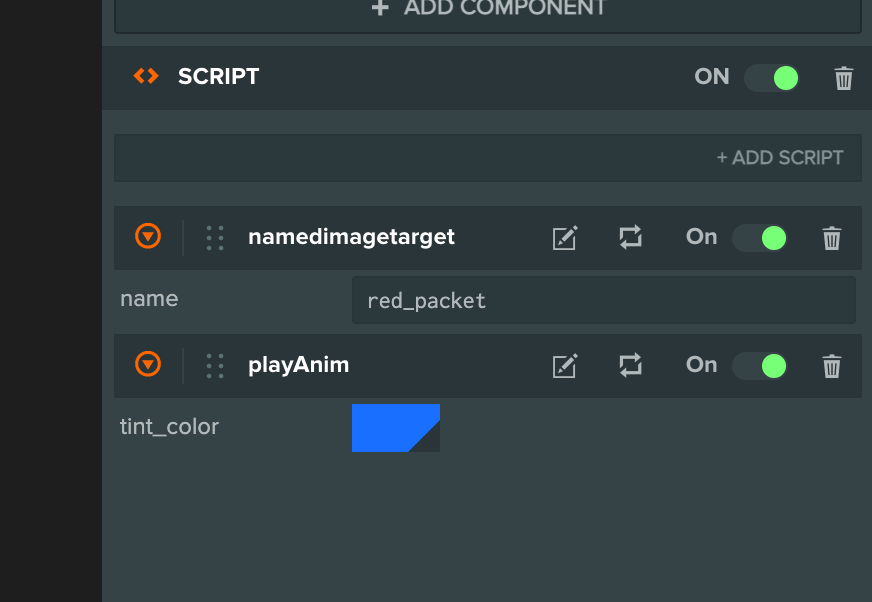Disable the Script component toggle
This screenshot has width=872, height=602.
coord(772,78)
